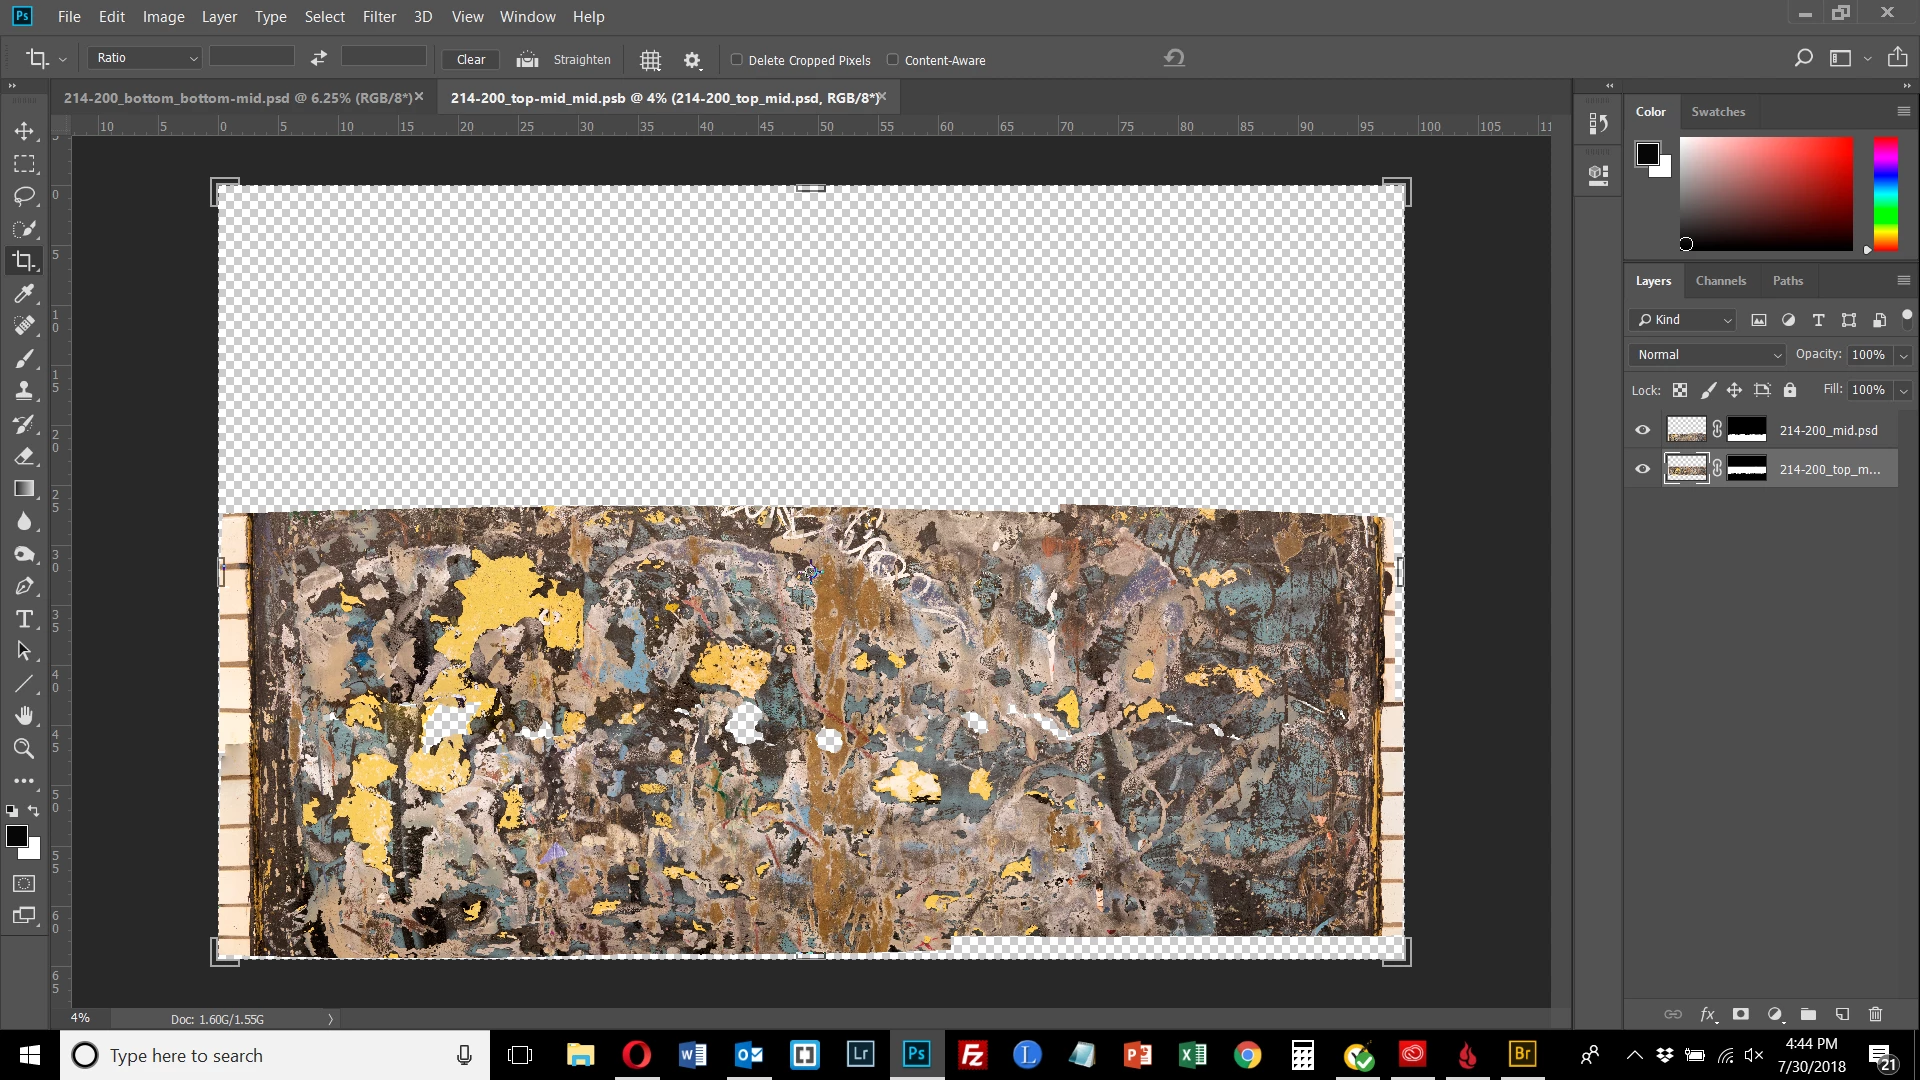
Task: Select the Eyedropper tool
Action: pos(24,293)
